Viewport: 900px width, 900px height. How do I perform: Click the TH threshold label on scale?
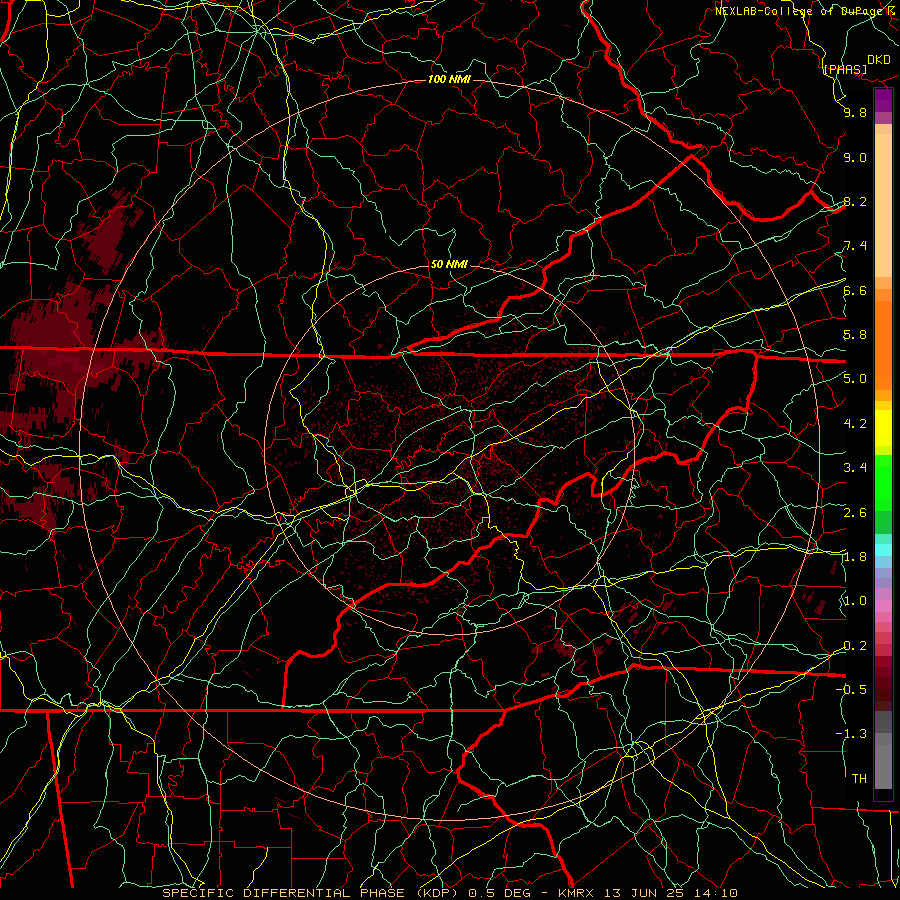pos(859,779)
